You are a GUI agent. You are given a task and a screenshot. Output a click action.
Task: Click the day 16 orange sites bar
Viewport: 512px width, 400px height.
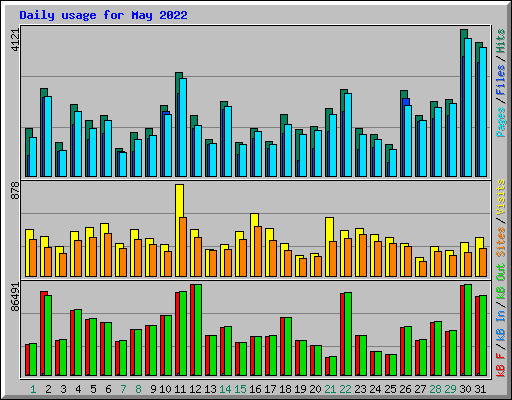click(x=258, y=251)
